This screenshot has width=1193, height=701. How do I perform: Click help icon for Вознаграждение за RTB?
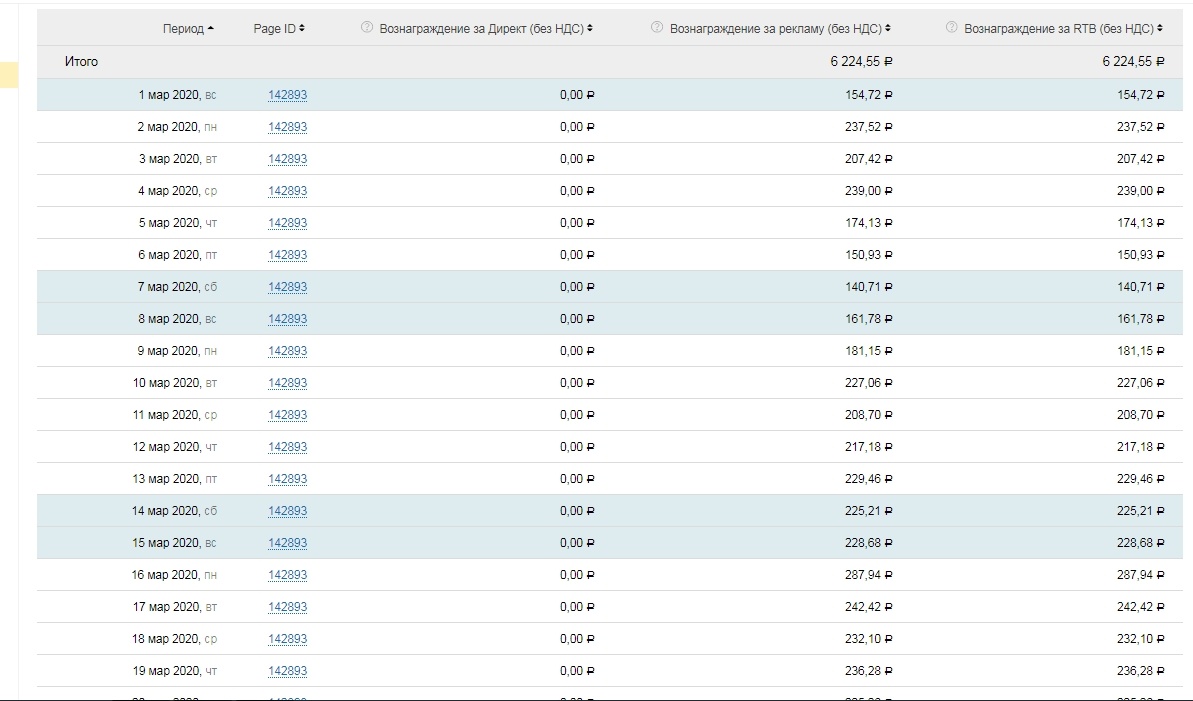click(951, 27)
